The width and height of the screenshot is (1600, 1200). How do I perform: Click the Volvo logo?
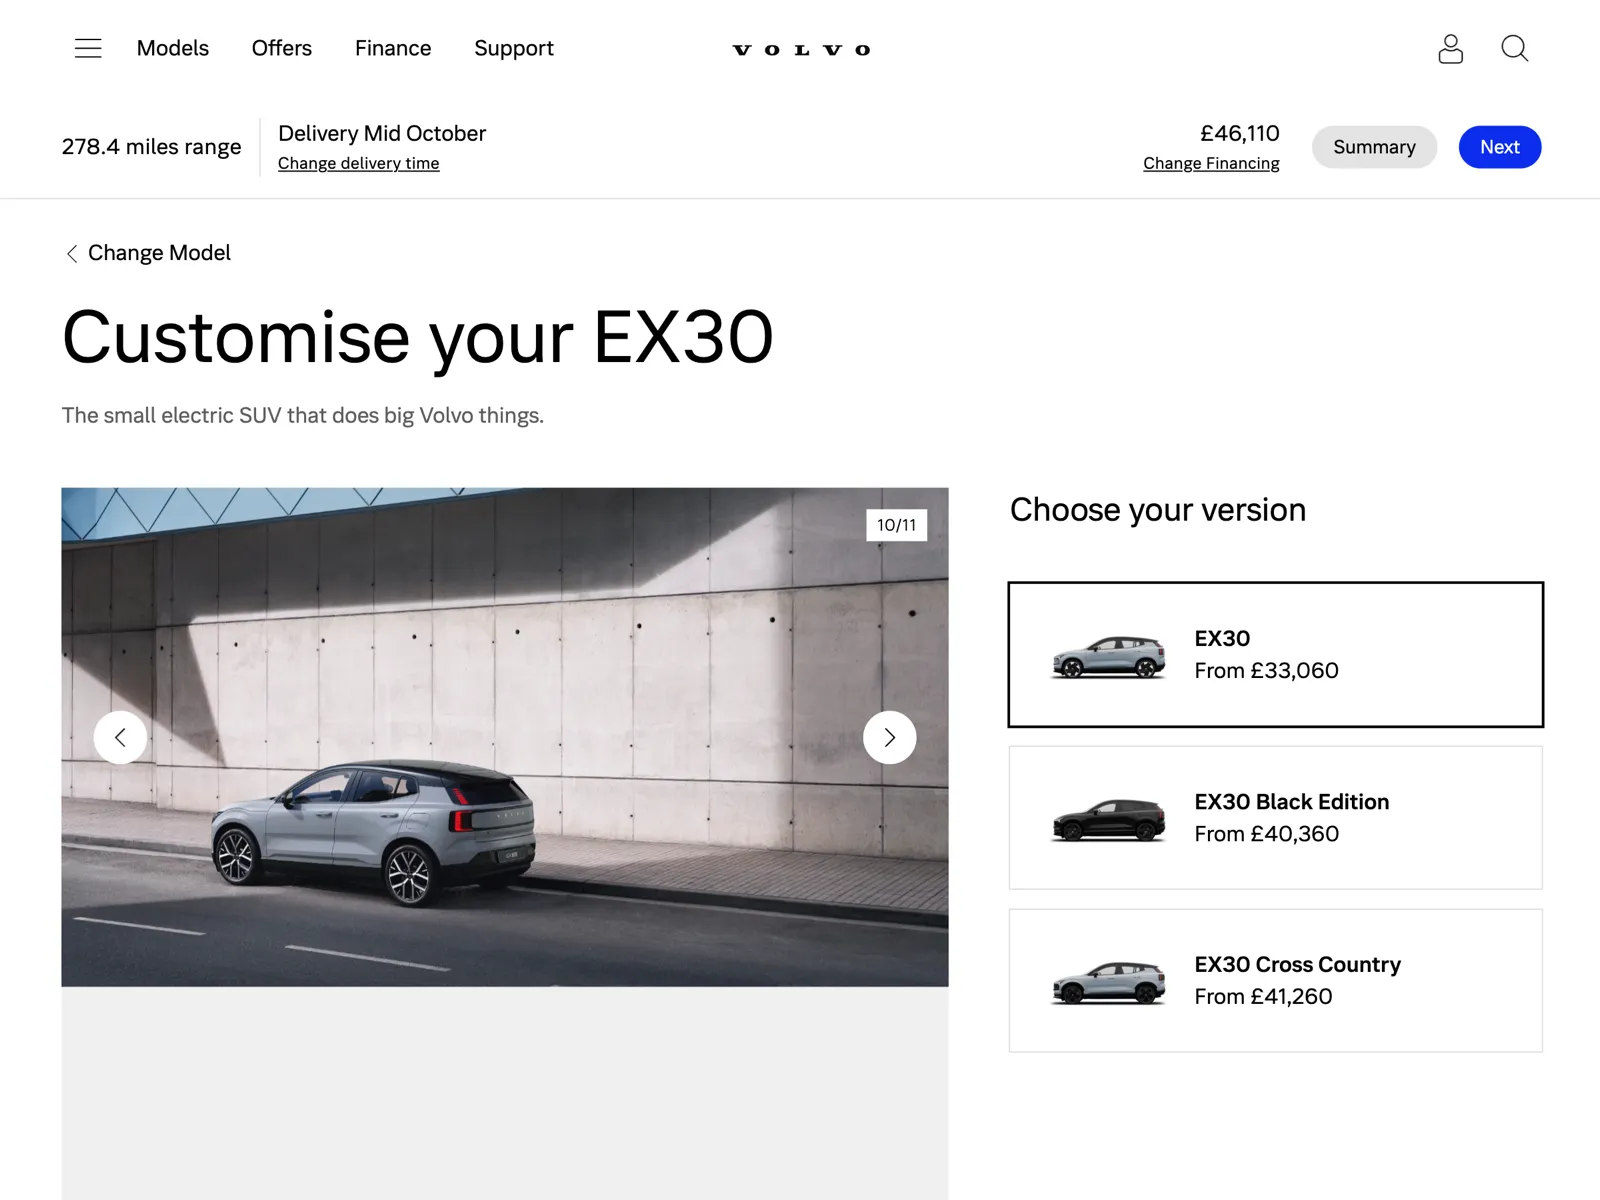(801, 50)
